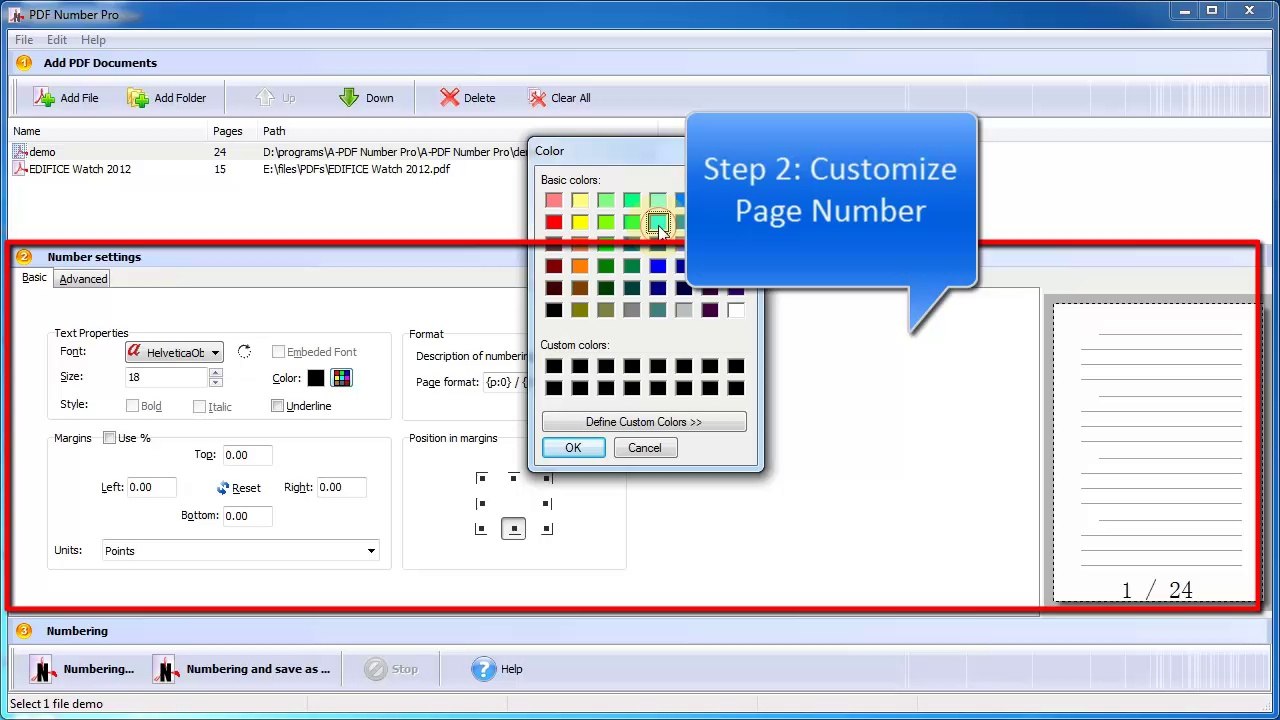Screen dimensions: 1280x720
Task: Click the Page format input field
Action: click(506, 382)
